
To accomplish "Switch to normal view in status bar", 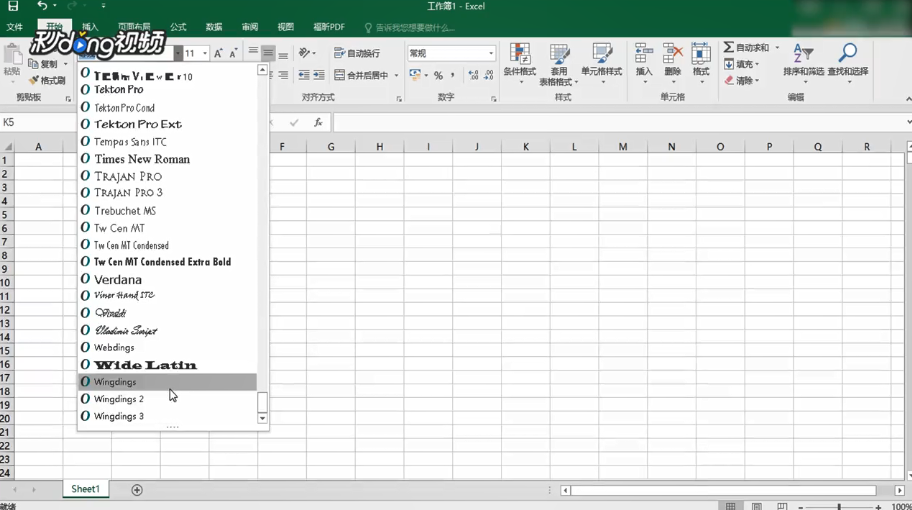I will 731,507.
